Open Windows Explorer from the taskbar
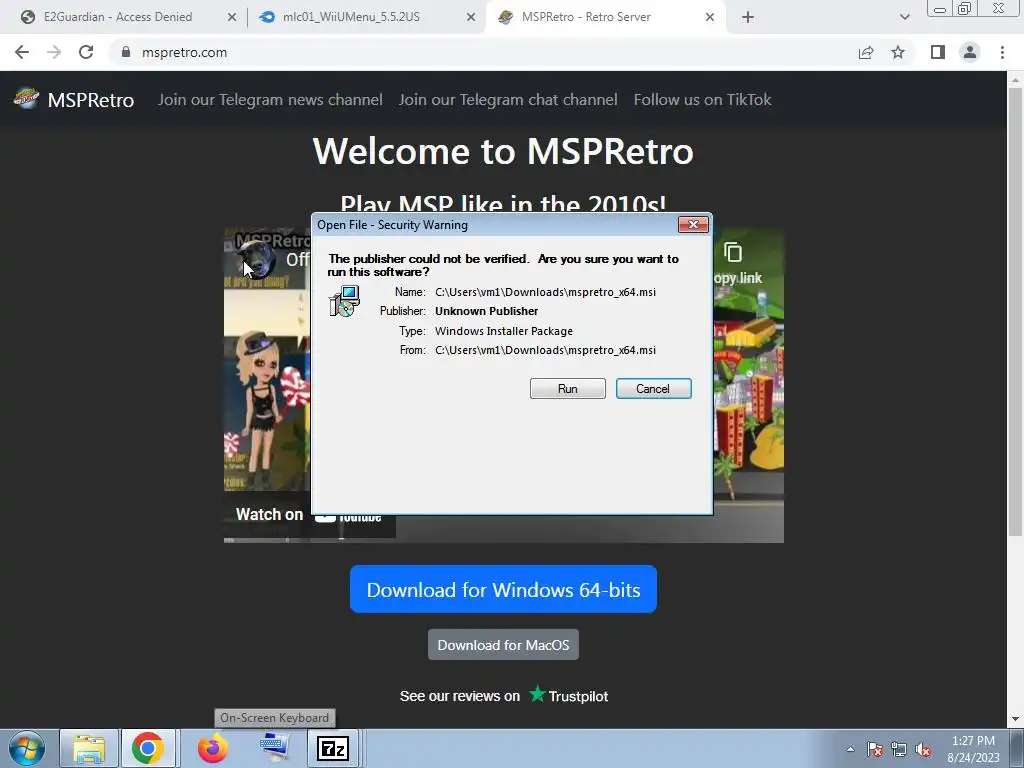This screenshot has width=1024, height=768. [x=89, y=748]
